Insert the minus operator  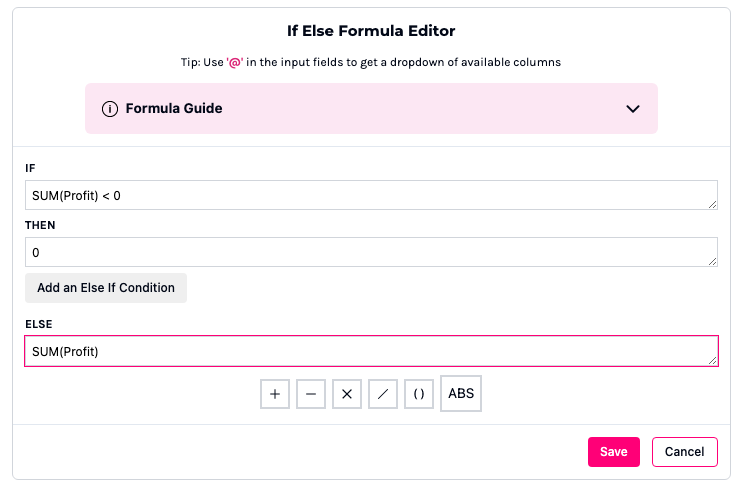click(x=311, y=394)
